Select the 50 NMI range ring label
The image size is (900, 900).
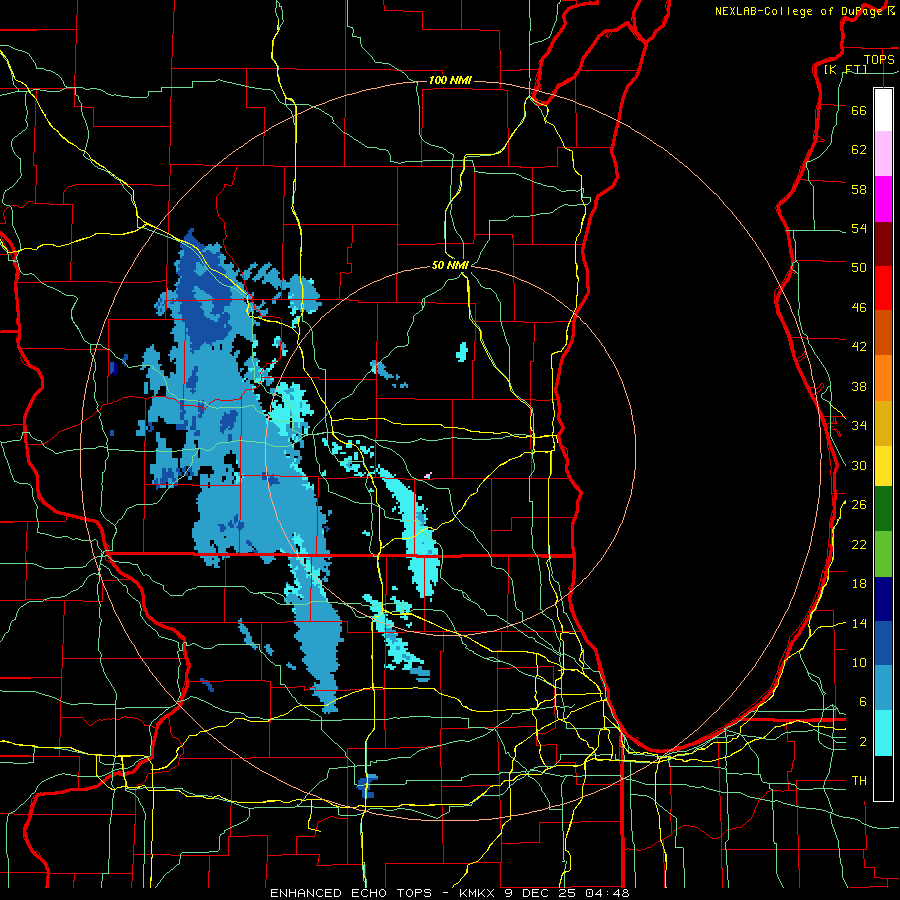pos(450,265)
